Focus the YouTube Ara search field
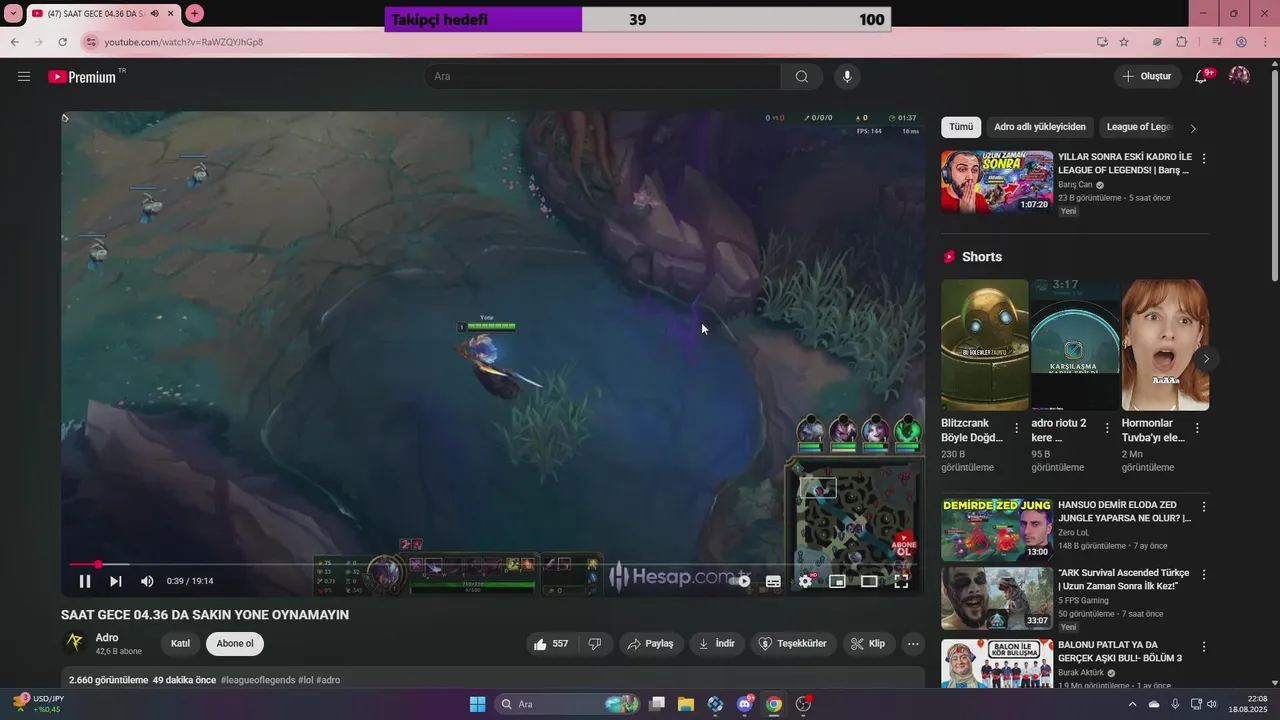The width and height of the screenshot is (1280, 720). pyautogui.click(x=603, y=76)
